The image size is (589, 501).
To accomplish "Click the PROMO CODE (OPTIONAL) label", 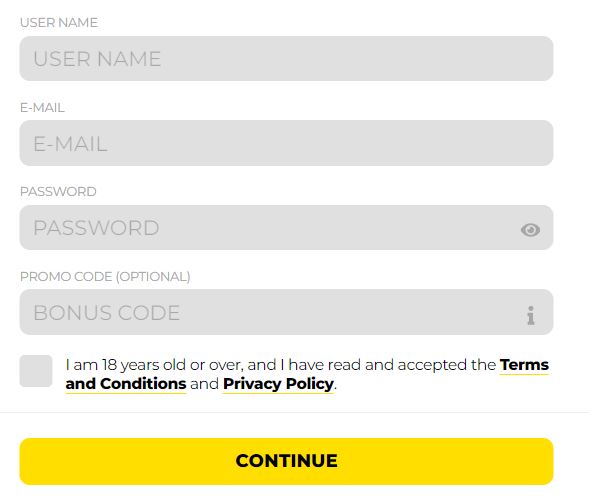I will pyautogui.click(x=105, y=277).
